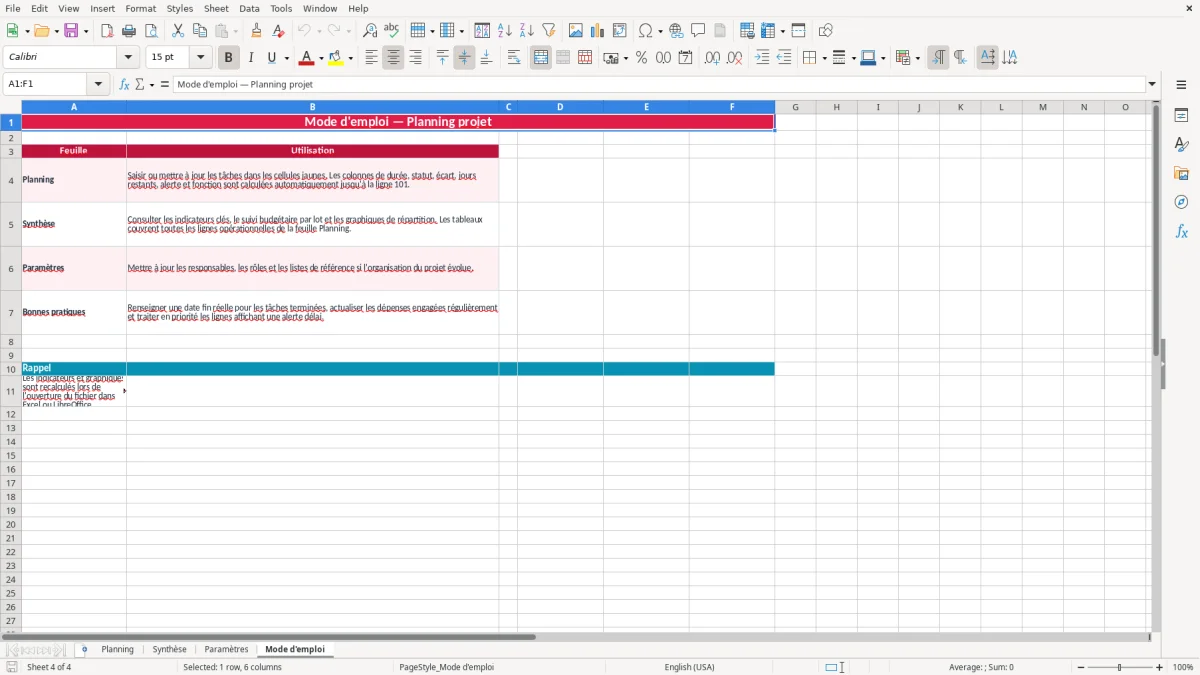Copy the selected cells

click(199, 31)
